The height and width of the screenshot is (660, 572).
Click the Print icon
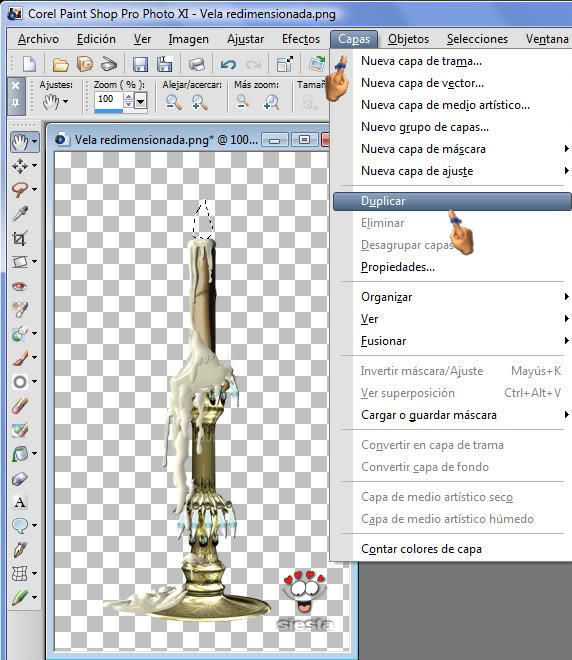coord(197,64)
